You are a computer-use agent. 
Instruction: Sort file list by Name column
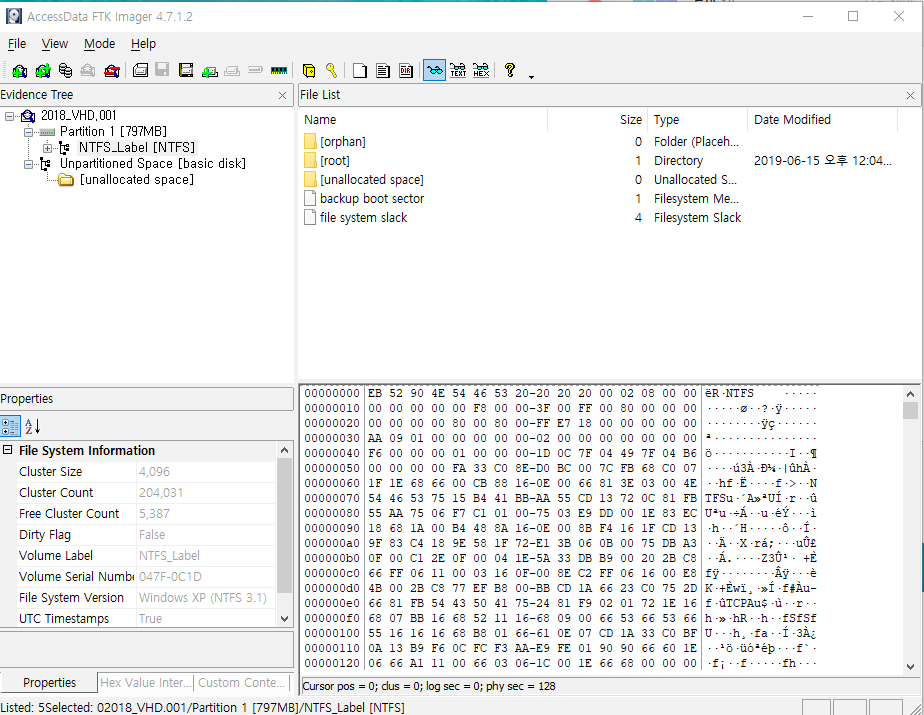tap(423, 120)
